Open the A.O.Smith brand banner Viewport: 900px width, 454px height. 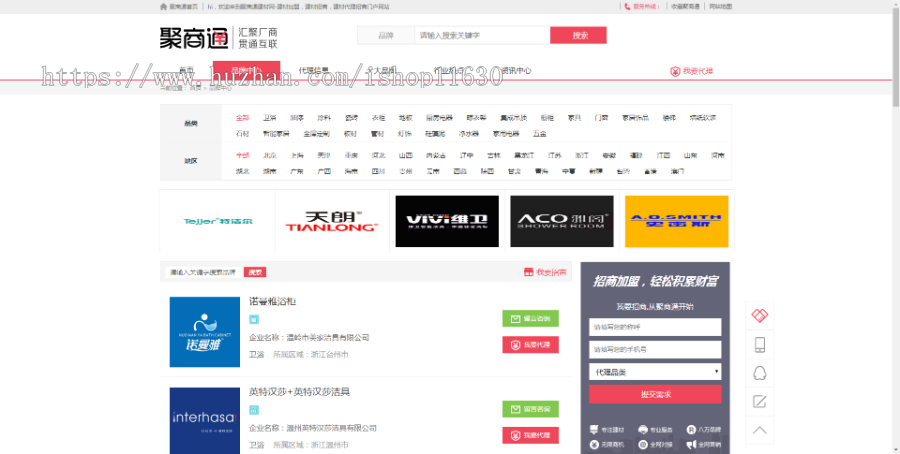[x=677, y=221]
